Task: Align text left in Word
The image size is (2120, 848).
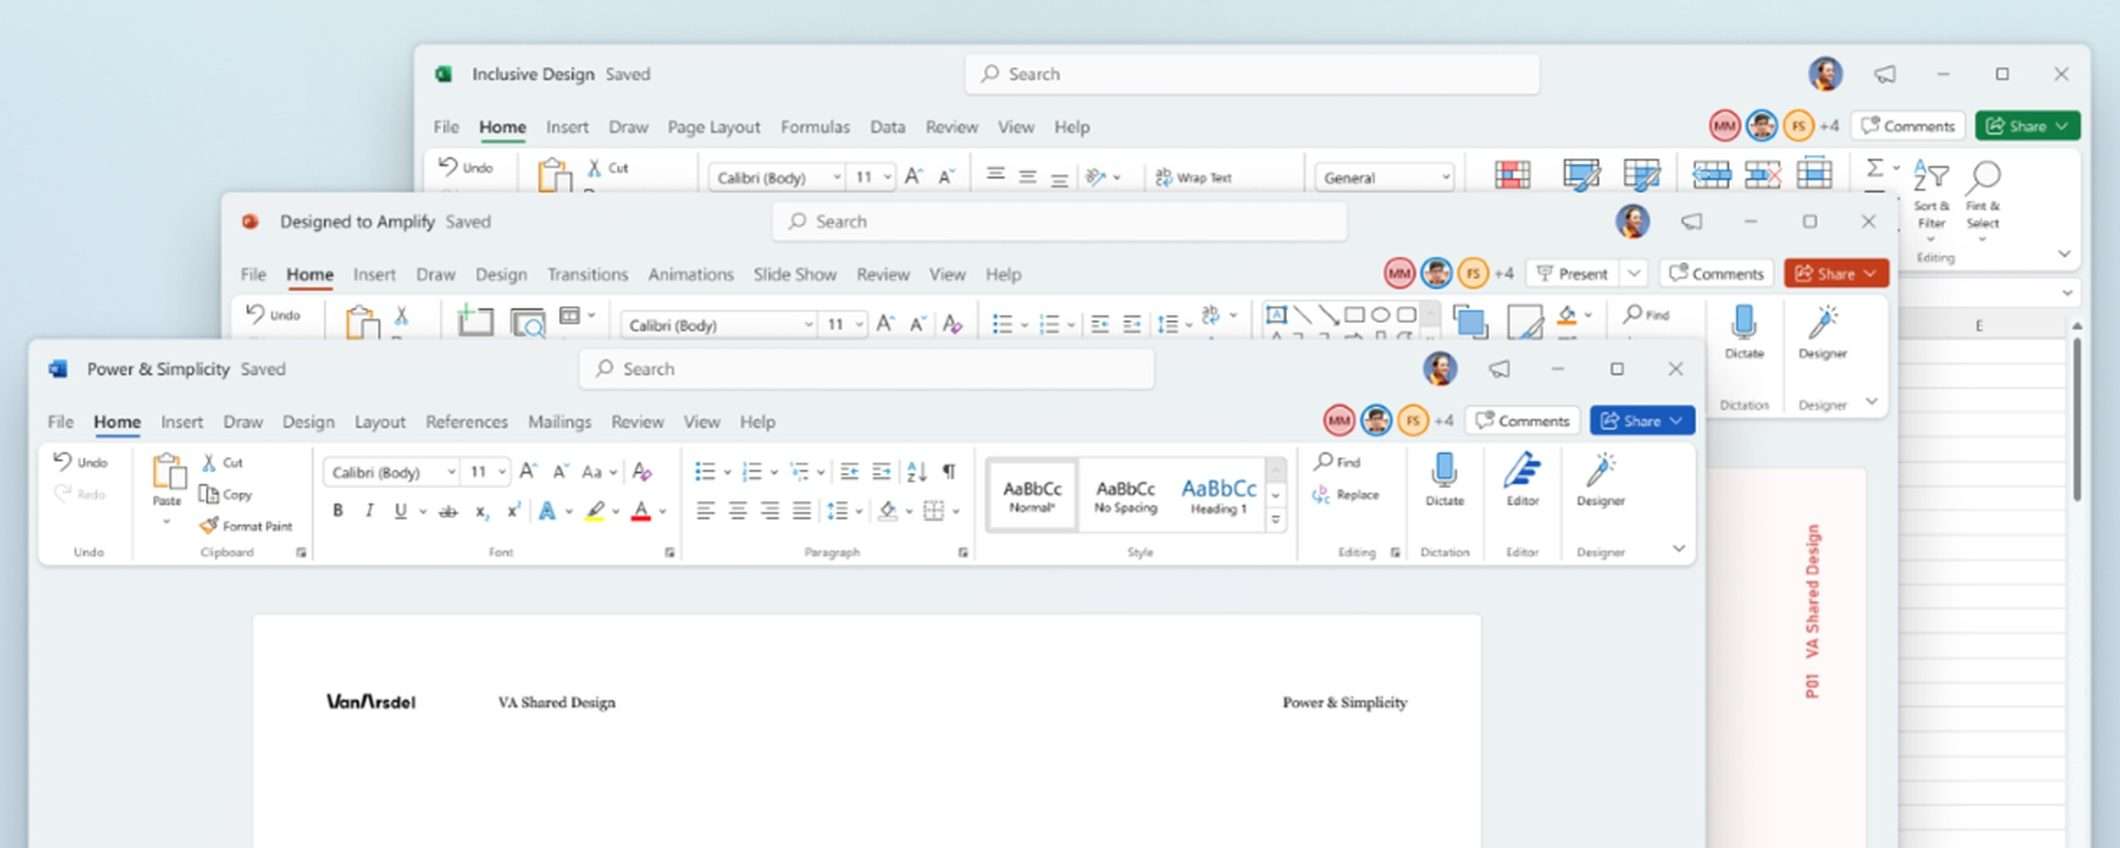Action: click(x=705, y=511)
